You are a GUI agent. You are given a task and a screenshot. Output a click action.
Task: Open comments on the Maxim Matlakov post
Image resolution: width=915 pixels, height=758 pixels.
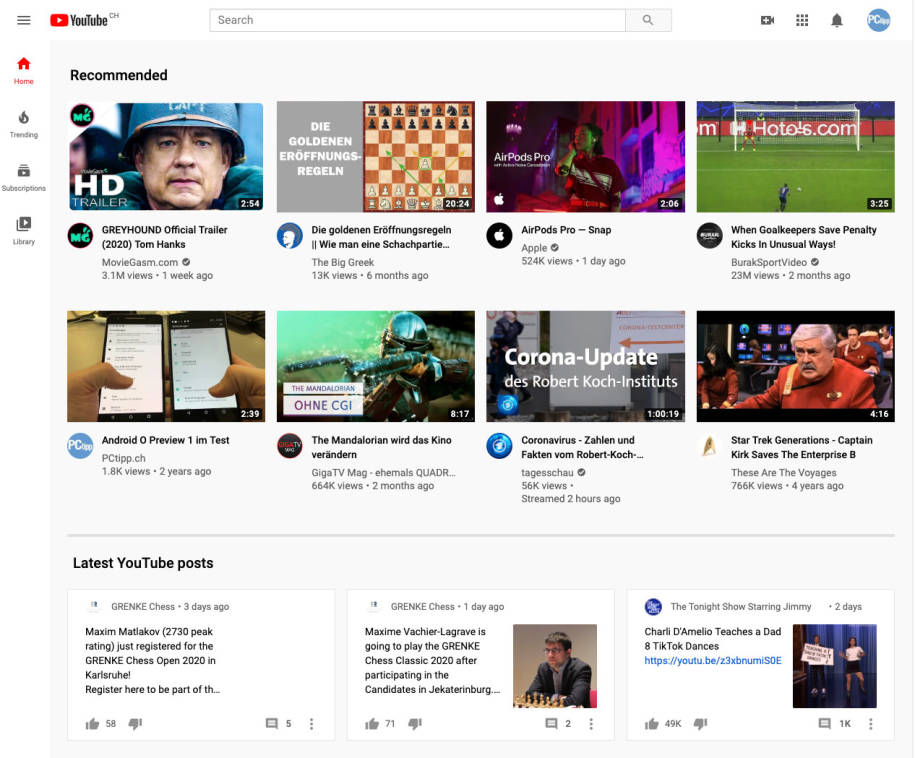pyautogui.click(x=271, y=724)
